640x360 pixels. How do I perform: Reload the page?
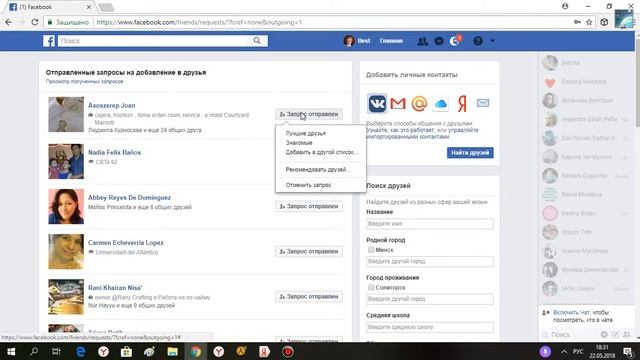(x=35, y=22)
